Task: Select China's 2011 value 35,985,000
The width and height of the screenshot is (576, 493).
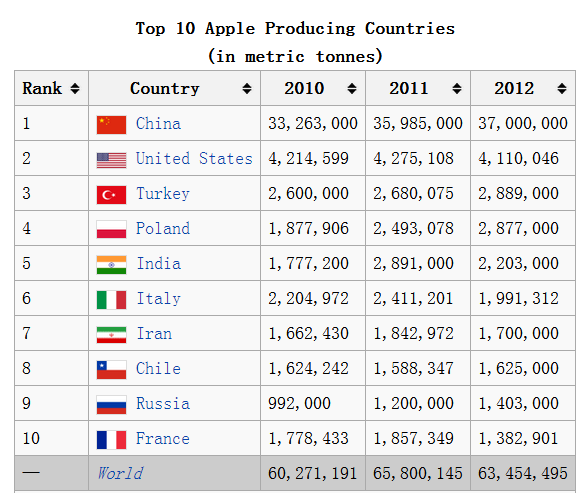Action: point(418,123)
